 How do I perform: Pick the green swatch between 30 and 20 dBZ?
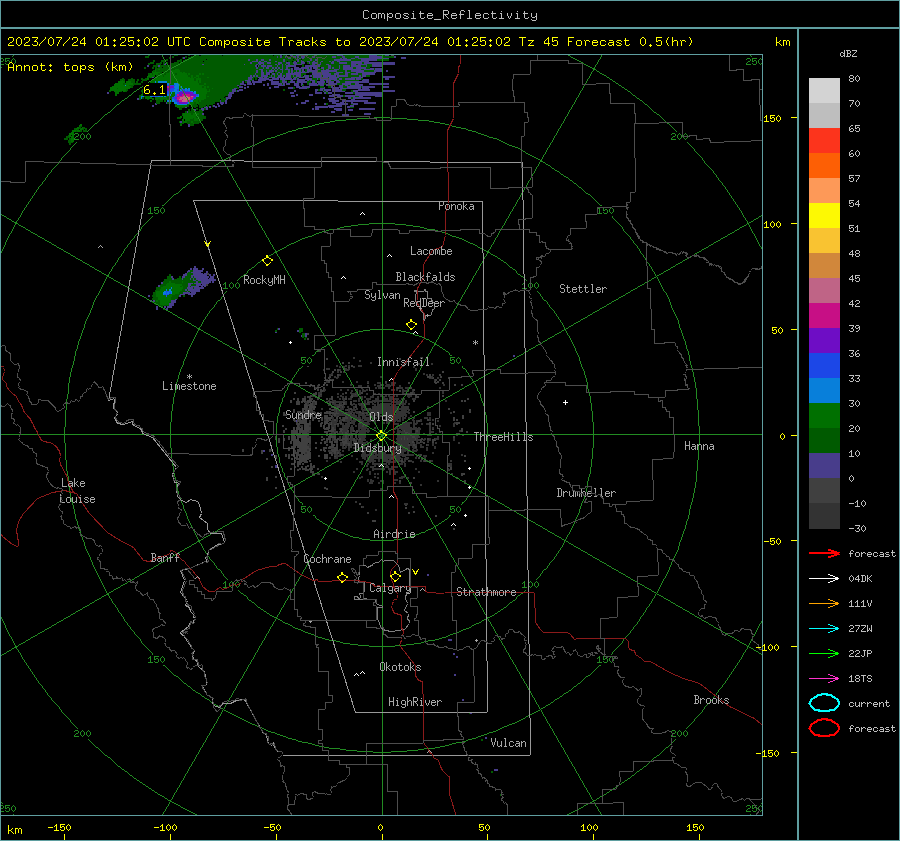click(x=824, y=416)
